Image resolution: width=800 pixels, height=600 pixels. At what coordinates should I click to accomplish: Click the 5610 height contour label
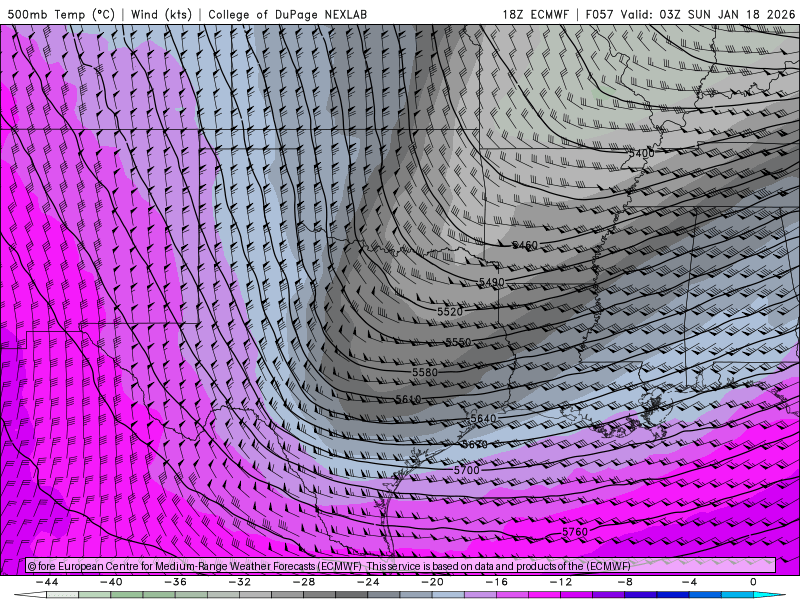[408, 399]
